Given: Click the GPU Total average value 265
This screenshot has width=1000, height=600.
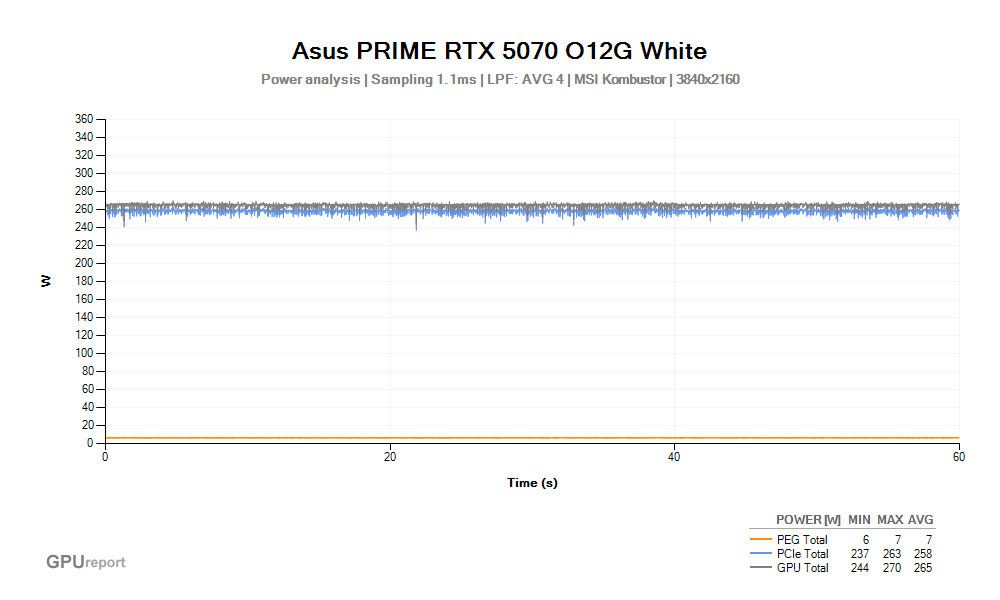Looking at the screenshot, I should click(x=922, y=568).
